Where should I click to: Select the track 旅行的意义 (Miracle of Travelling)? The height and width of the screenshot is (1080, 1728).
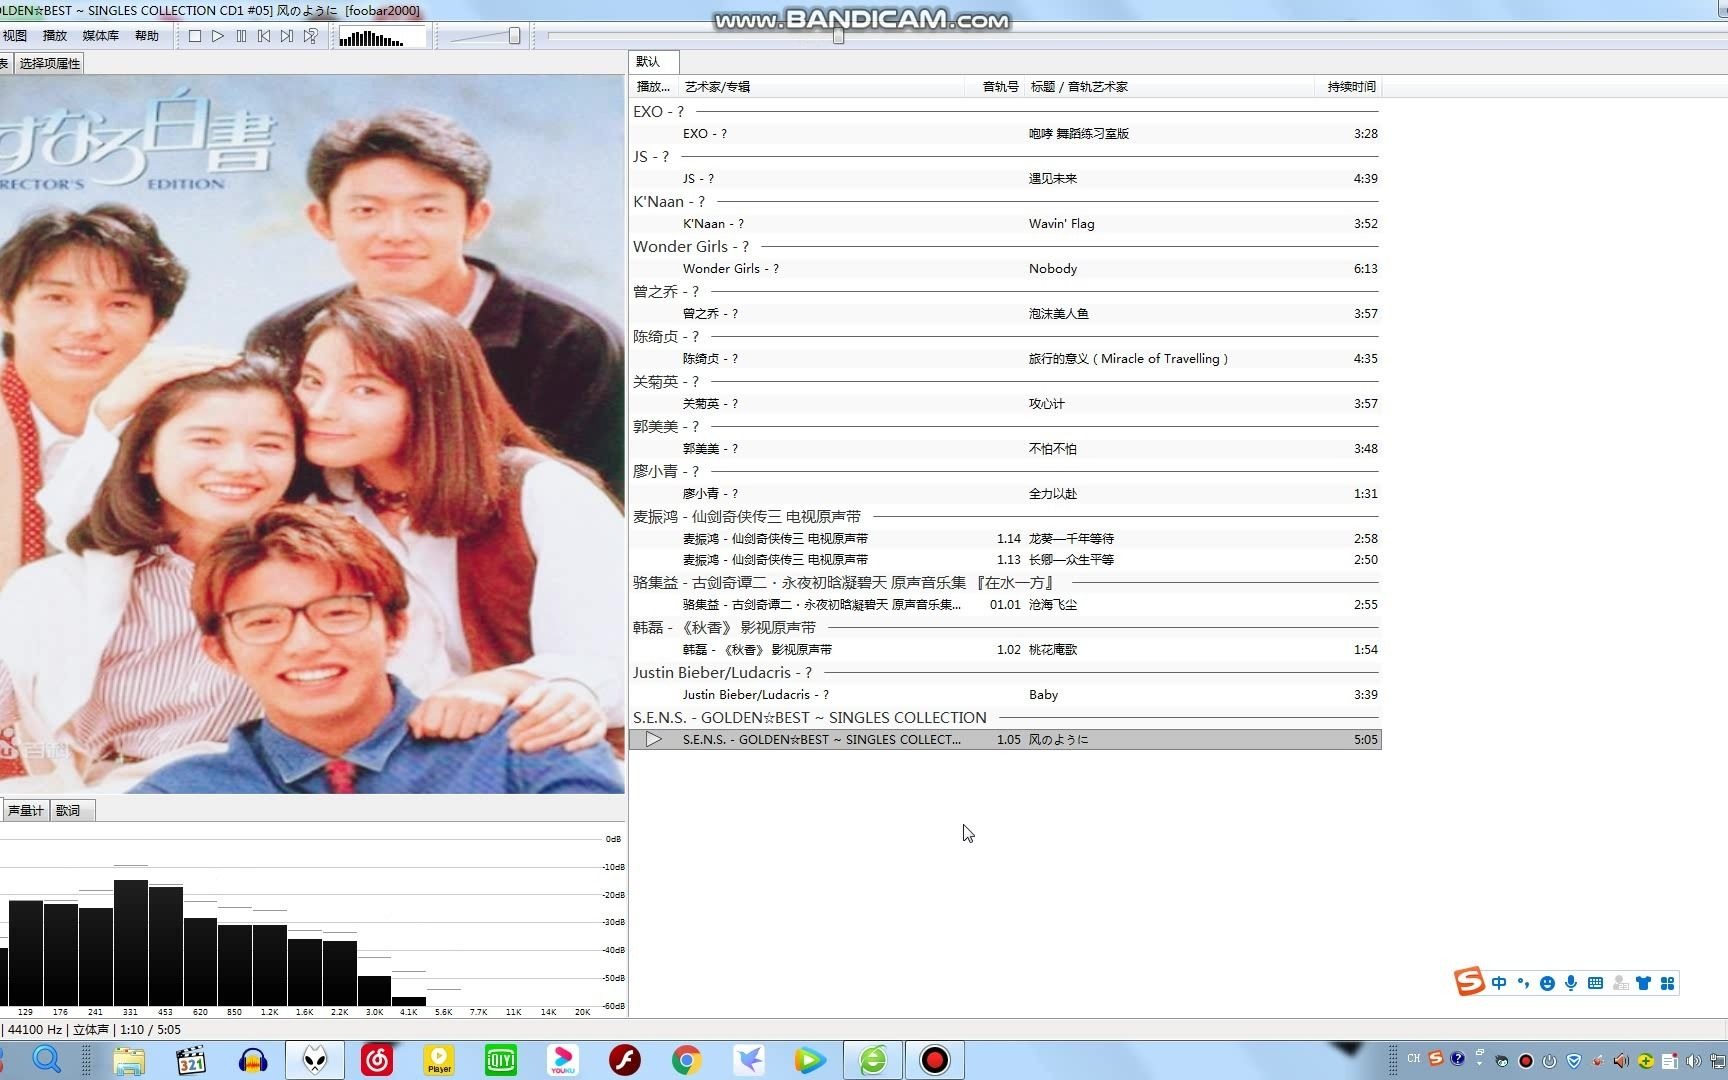1005,359
